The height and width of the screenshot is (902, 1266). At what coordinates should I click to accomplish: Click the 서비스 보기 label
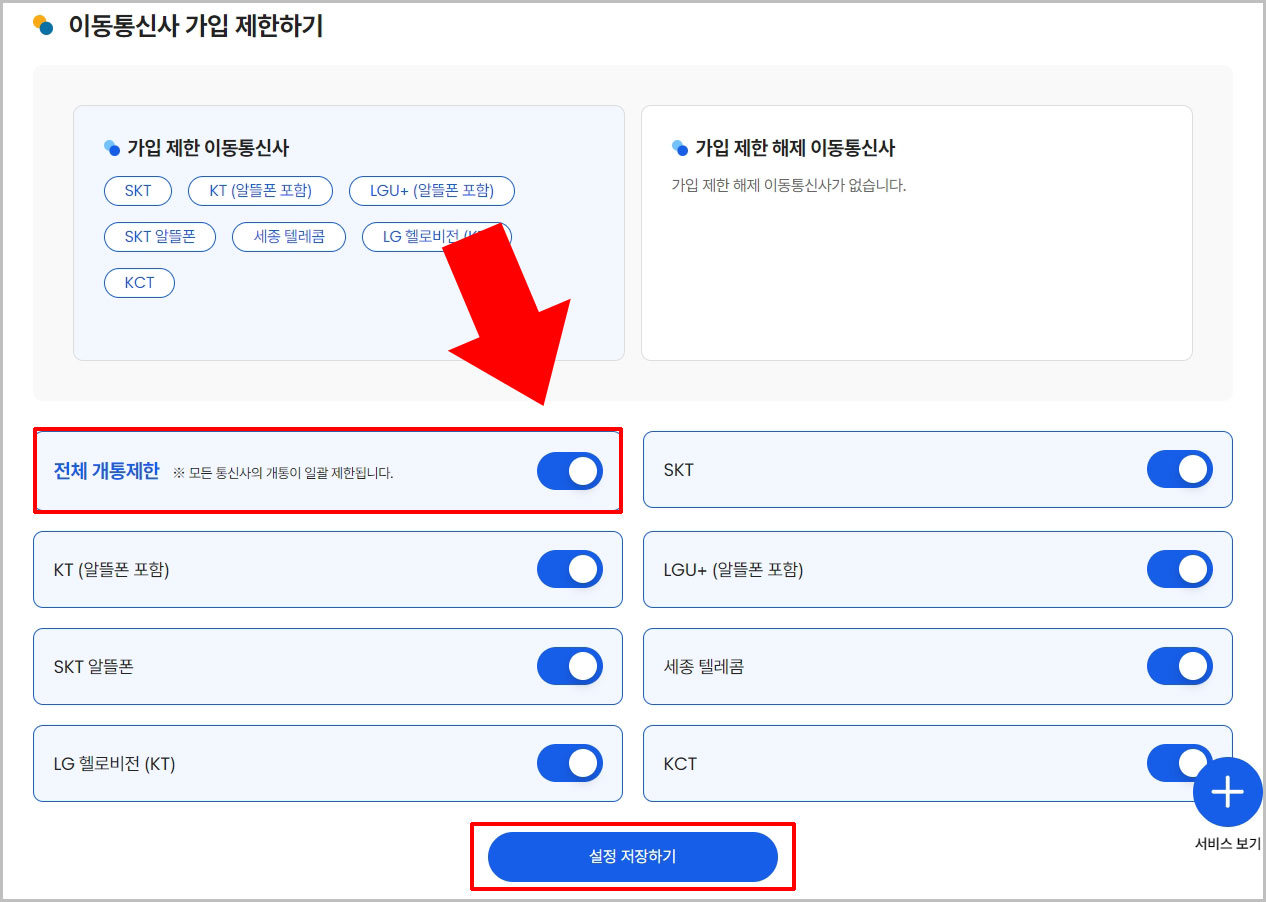pyautogui.click(x=1228, y=844)
